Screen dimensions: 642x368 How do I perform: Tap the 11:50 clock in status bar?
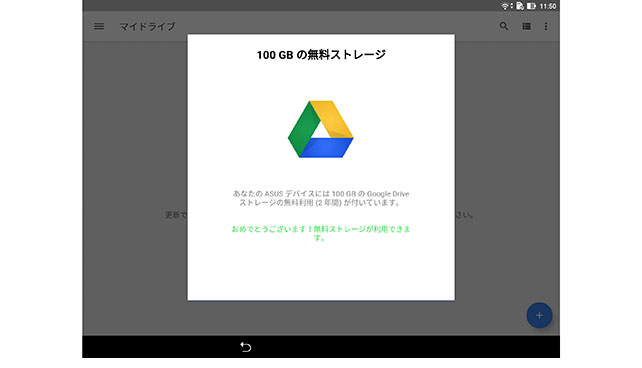click(x=548, y=6)
